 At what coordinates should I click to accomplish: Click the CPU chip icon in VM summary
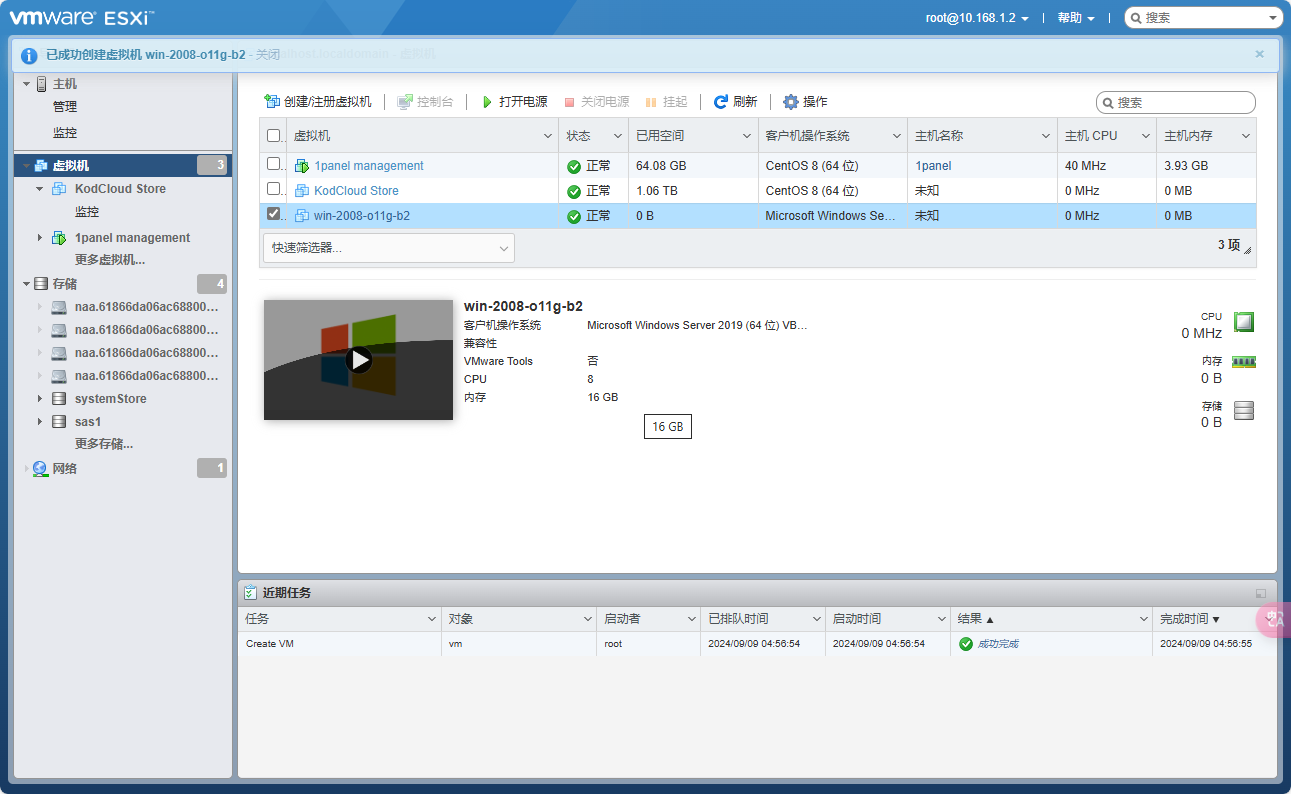(1243, 322)
